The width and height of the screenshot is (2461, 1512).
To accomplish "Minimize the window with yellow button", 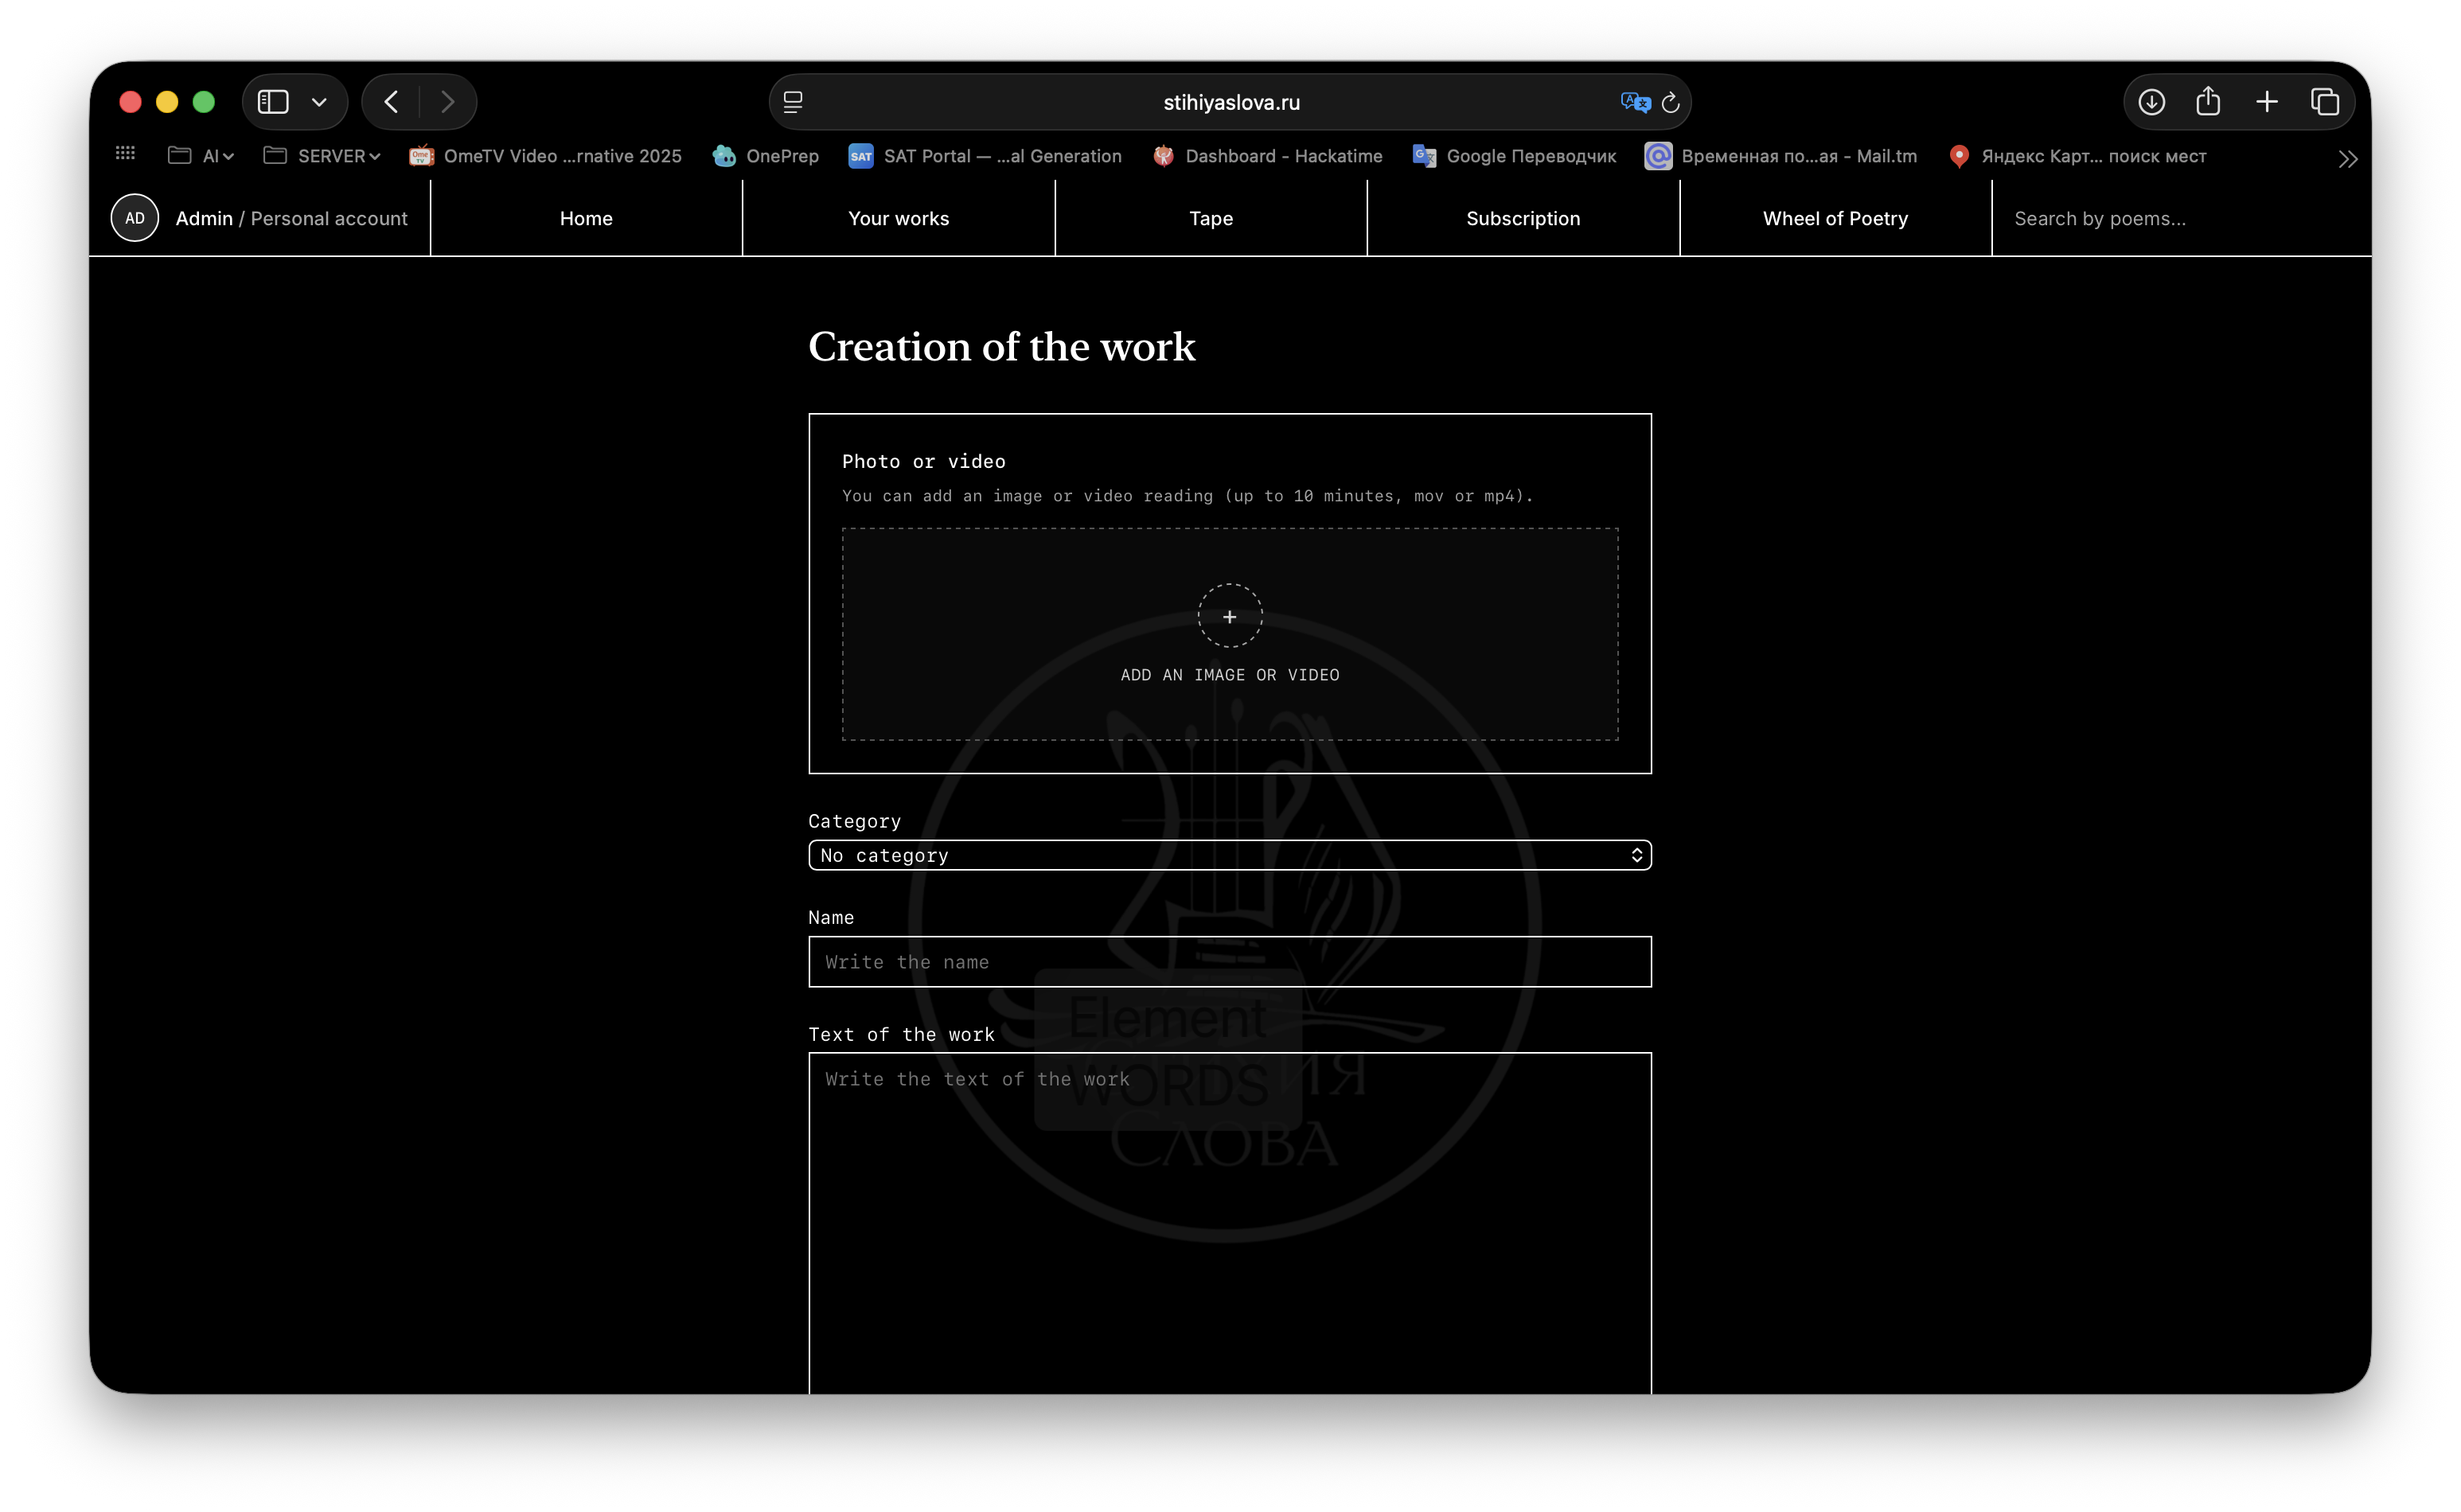I will [x=167, y=102].
